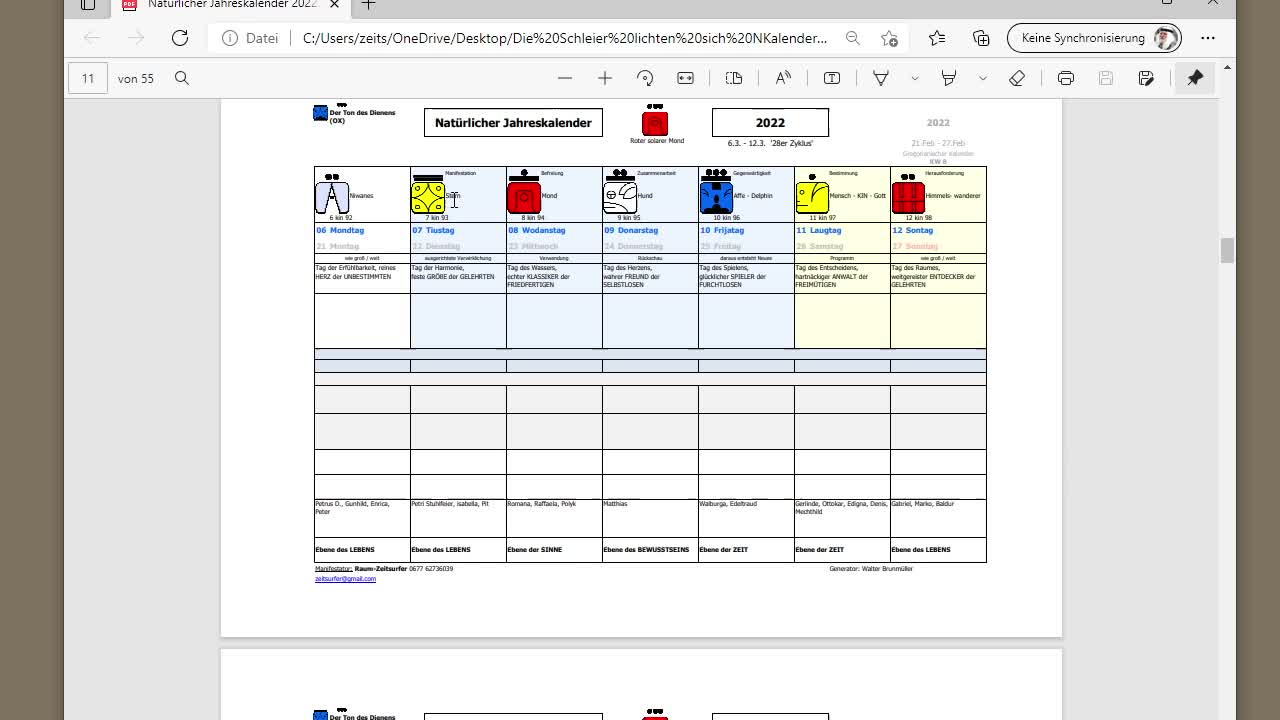Viewport: 1280px width, 720px height.
Task: Print the PDF document
Action: pyautogui.click(x=1066, y=78)
